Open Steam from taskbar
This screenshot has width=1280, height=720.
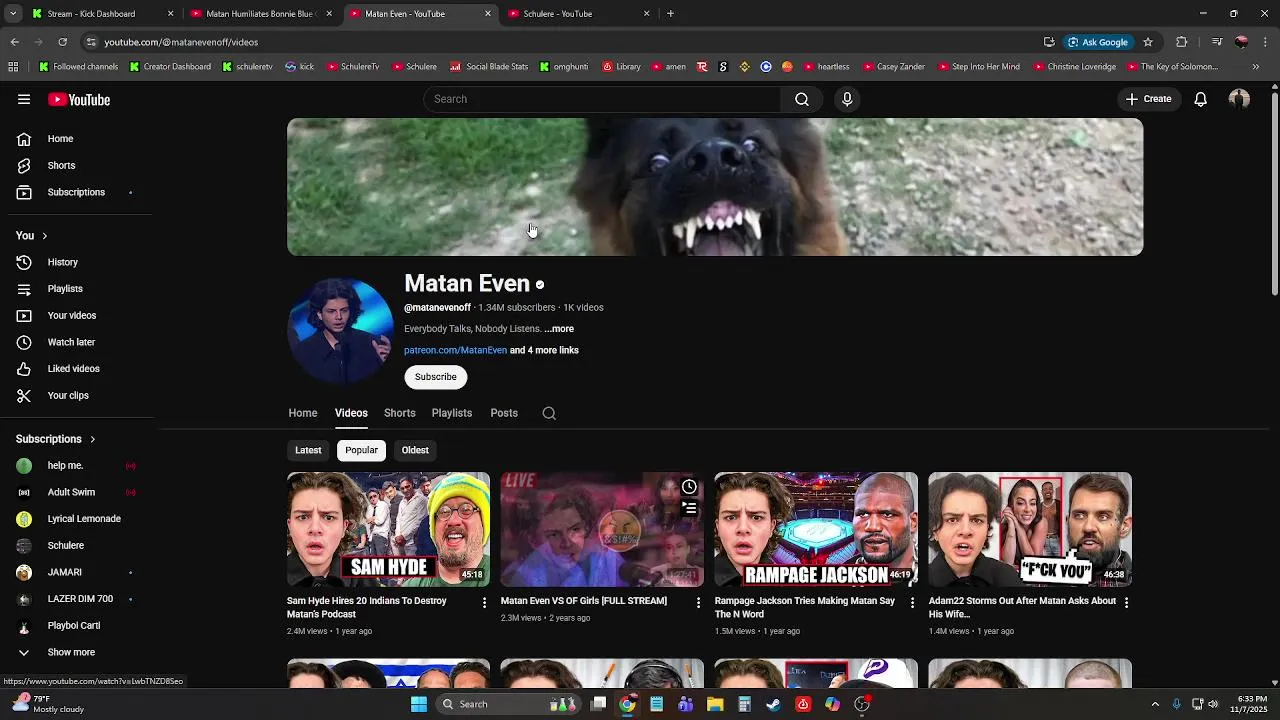point(773,704)
